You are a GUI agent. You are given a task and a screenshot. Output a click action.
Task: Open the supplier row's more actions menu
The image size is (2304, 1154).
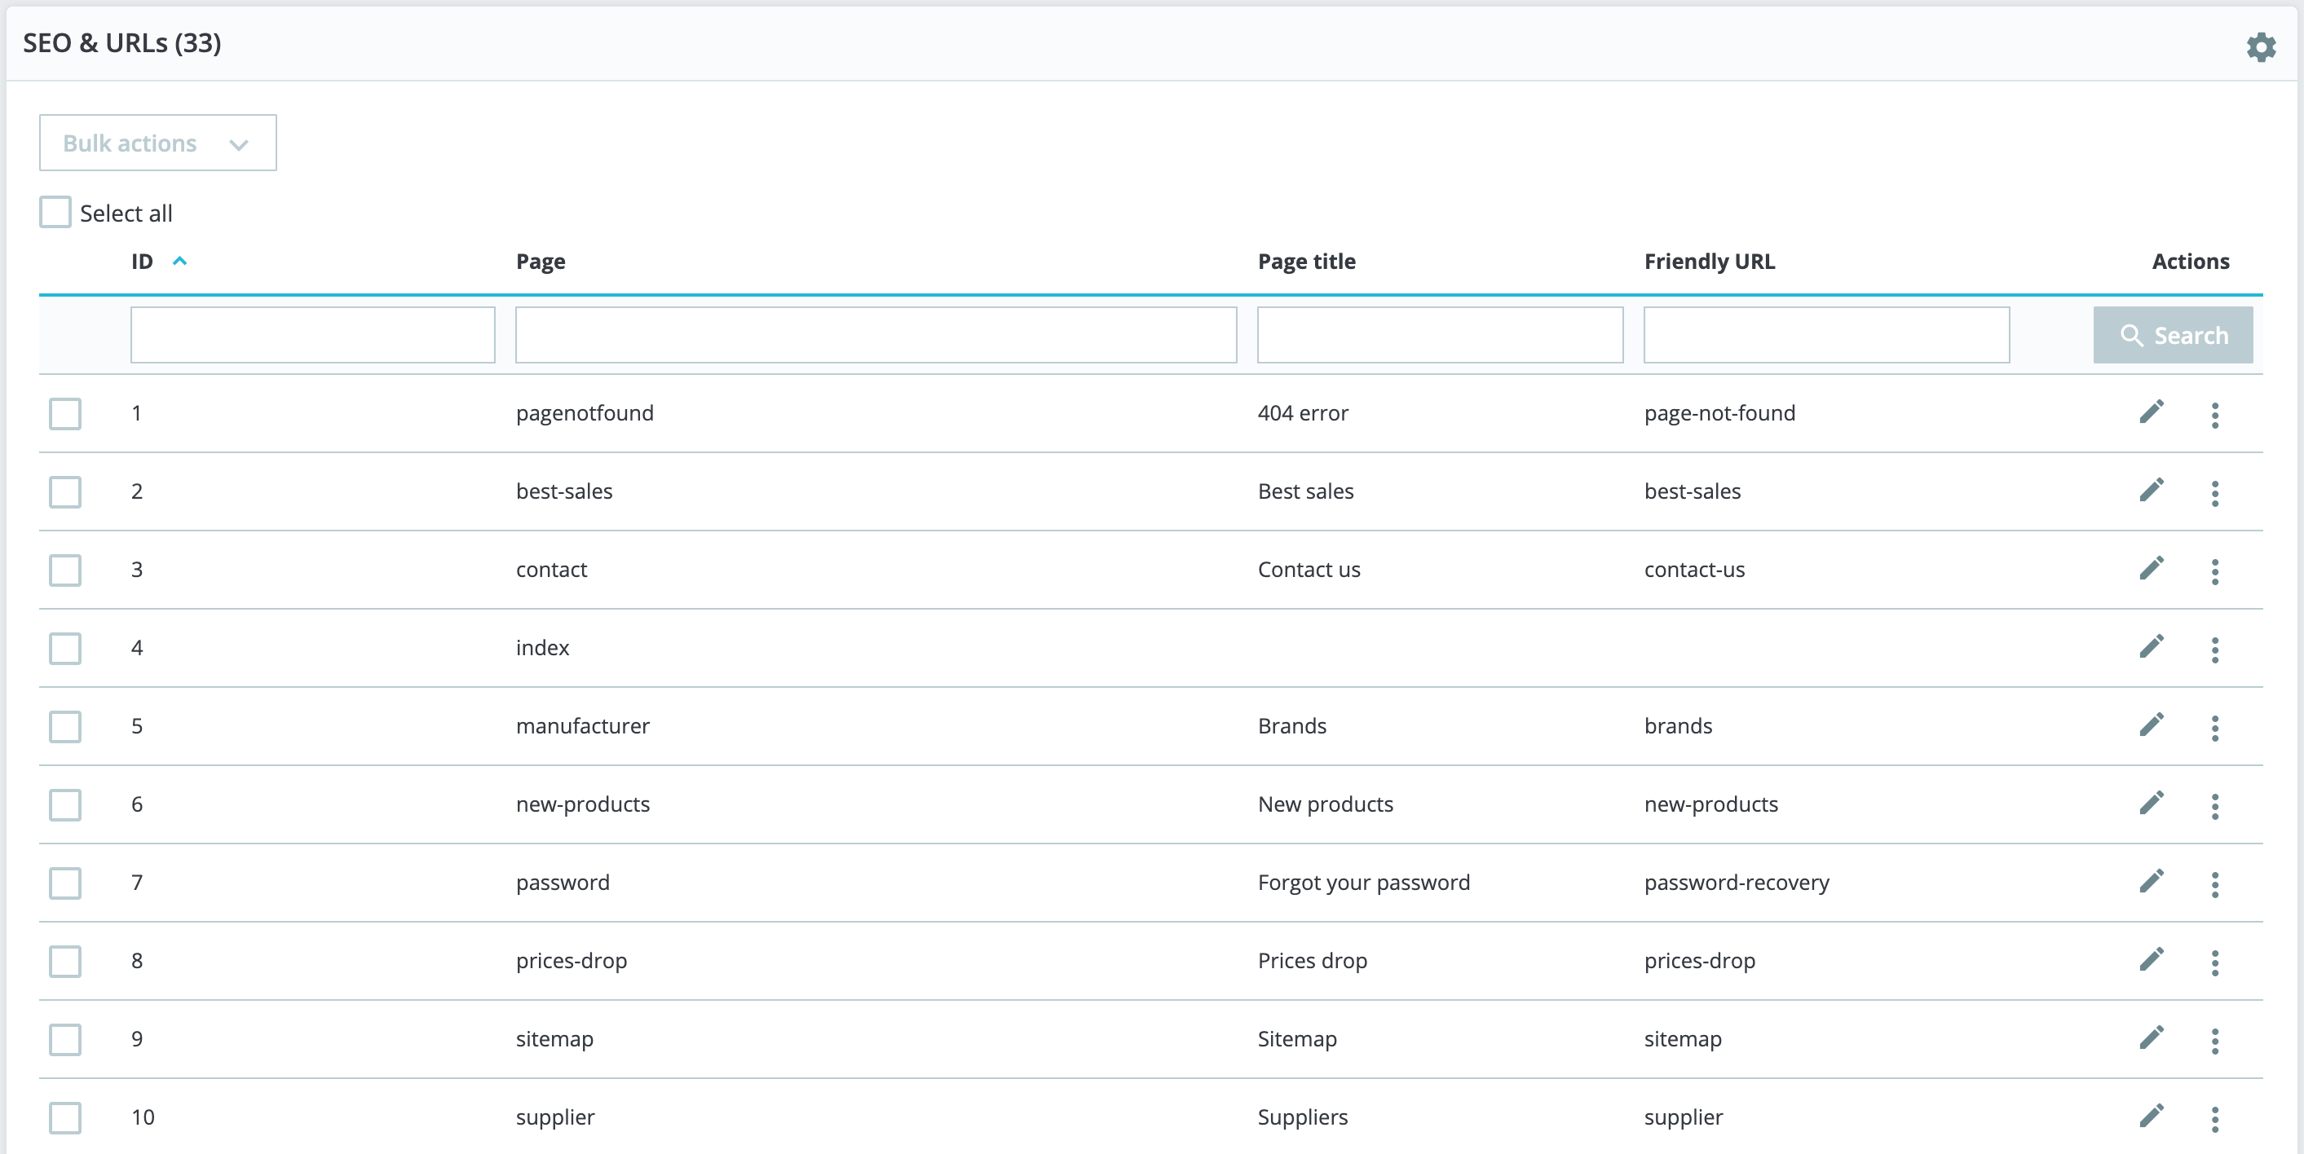coord(2215,1119)
